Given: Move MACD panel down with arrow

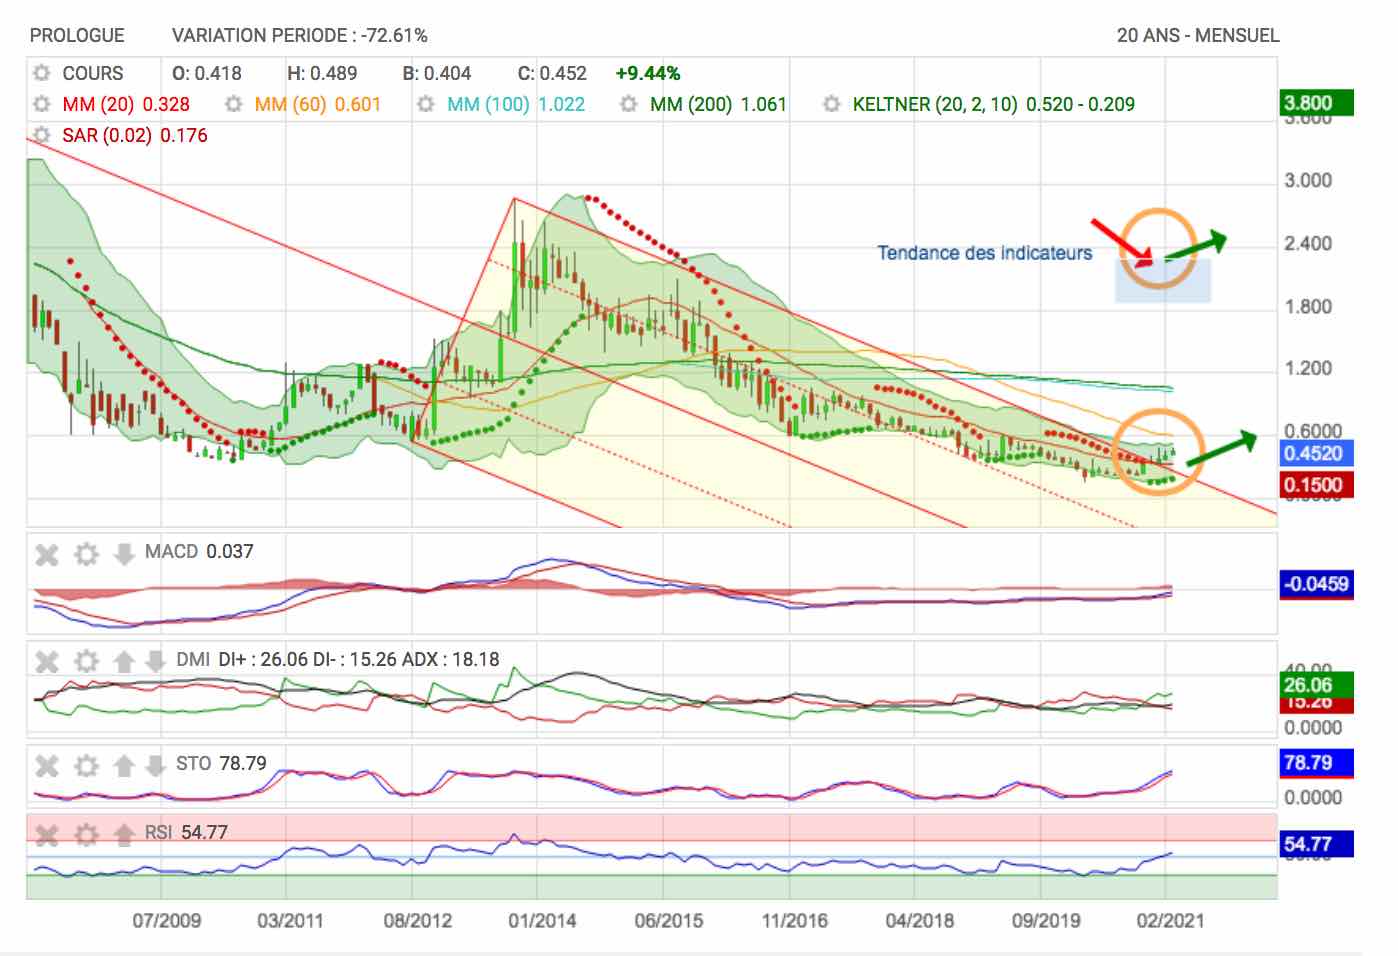Looking at the screenshot, I should point(124,554).
